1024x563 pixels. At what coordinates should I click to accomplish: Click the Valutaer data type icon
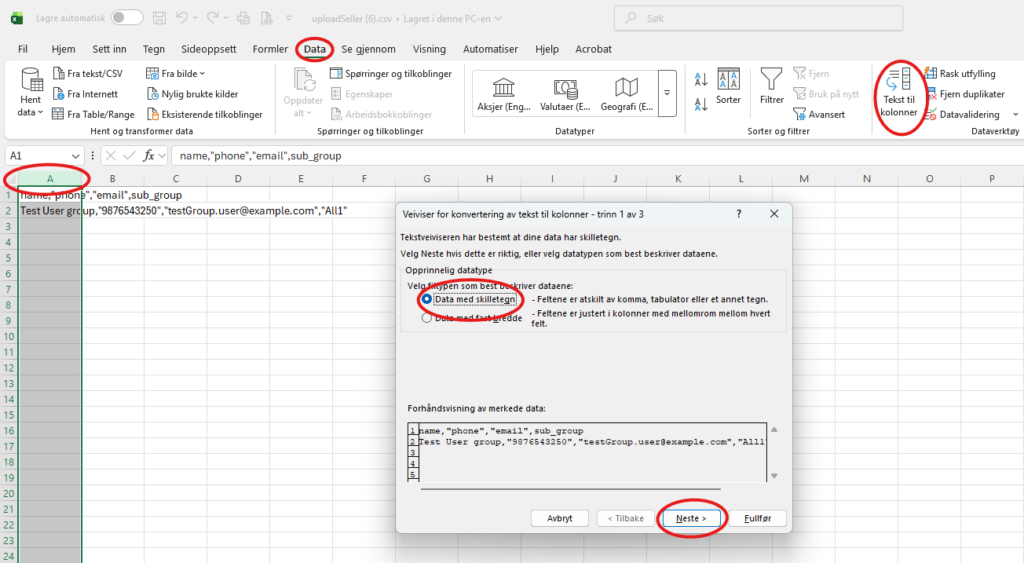point(565,87)
